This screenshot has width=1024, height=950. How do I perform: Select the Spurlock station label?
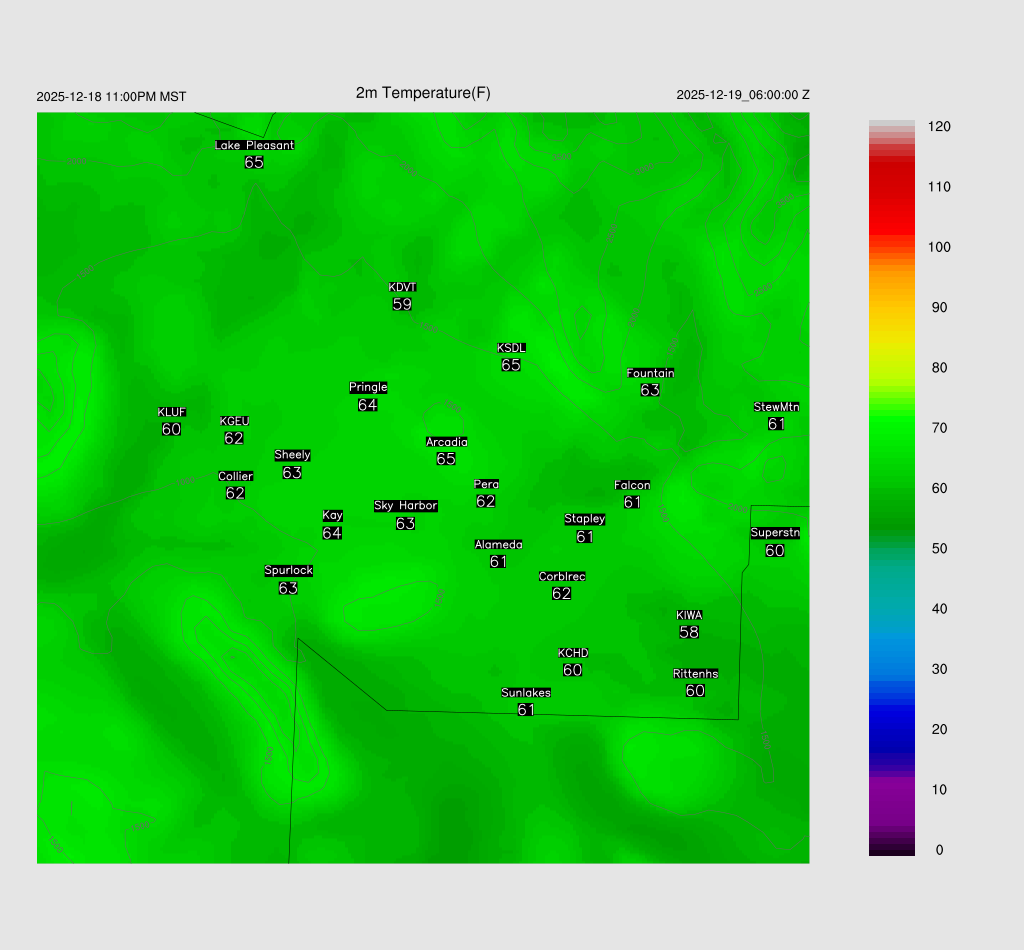tap(288, 571)
